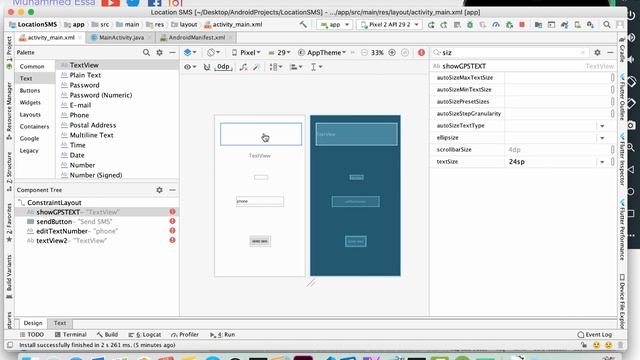Open Component Tree settings gear
Screen dimensions: 640x360
point(159,190)
